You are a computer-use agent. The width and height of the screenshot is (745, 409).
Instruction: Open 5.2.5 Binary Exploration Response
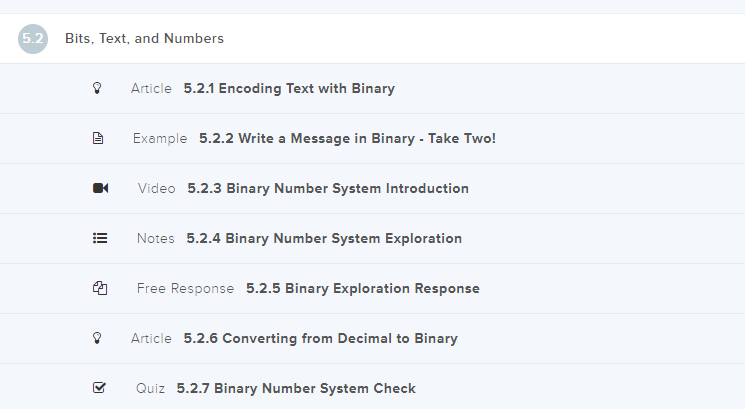click(x=363, y=288)
